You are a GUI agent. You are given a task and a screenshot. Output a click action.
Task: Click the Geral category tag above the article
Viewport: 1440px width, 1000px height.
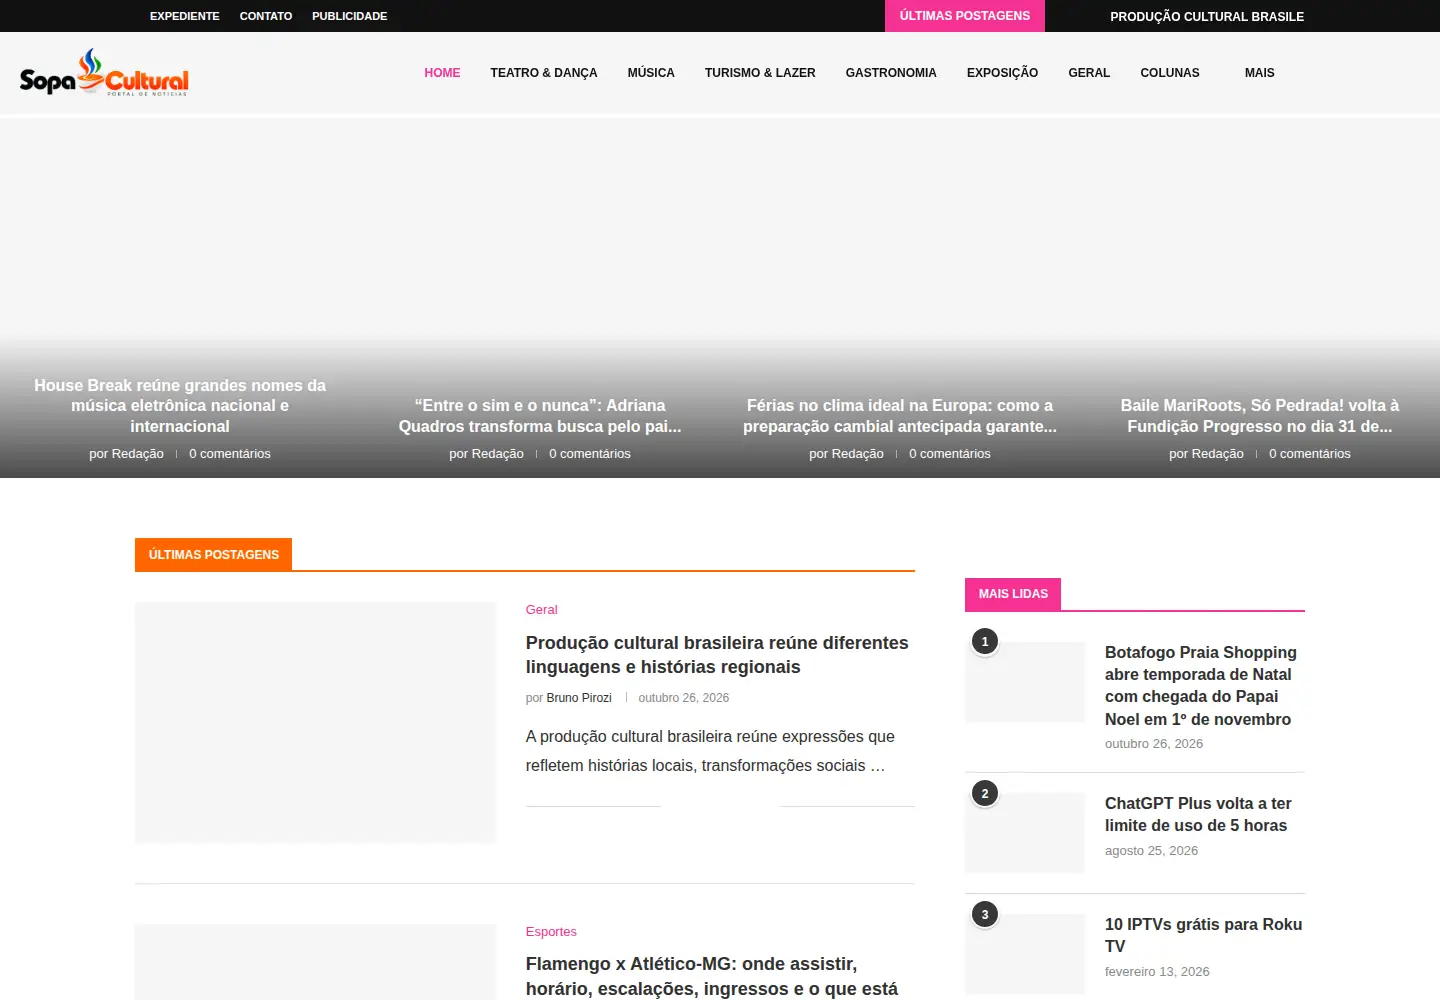(x=541, y=610)
